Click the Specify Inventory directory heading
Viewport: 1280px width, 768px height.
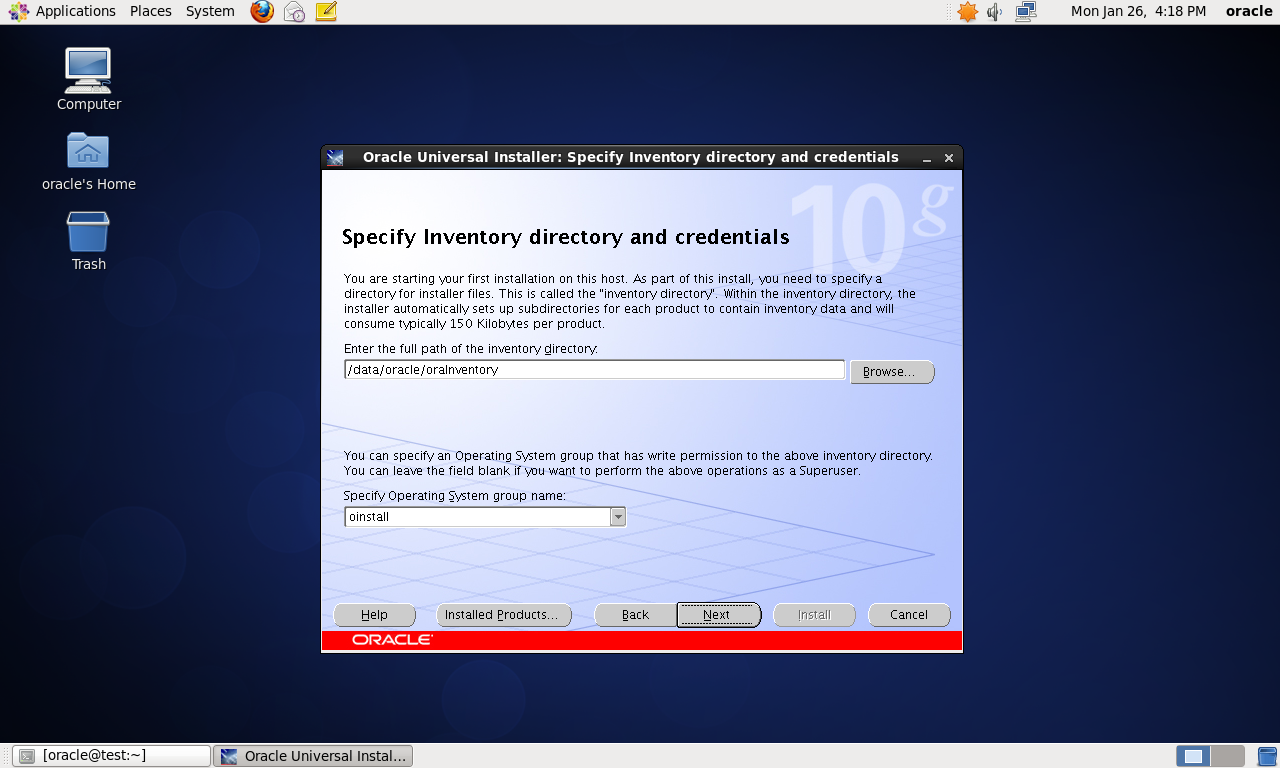tap(566, 237)
